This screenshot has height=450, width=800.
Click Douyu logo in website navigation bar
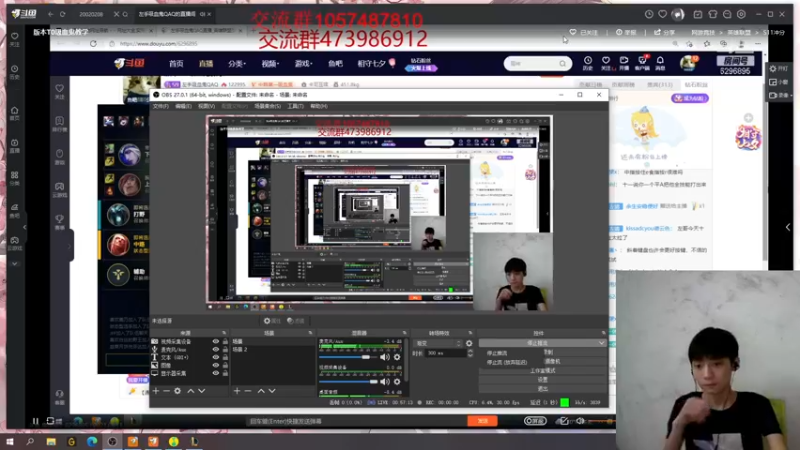coord(129,63)
